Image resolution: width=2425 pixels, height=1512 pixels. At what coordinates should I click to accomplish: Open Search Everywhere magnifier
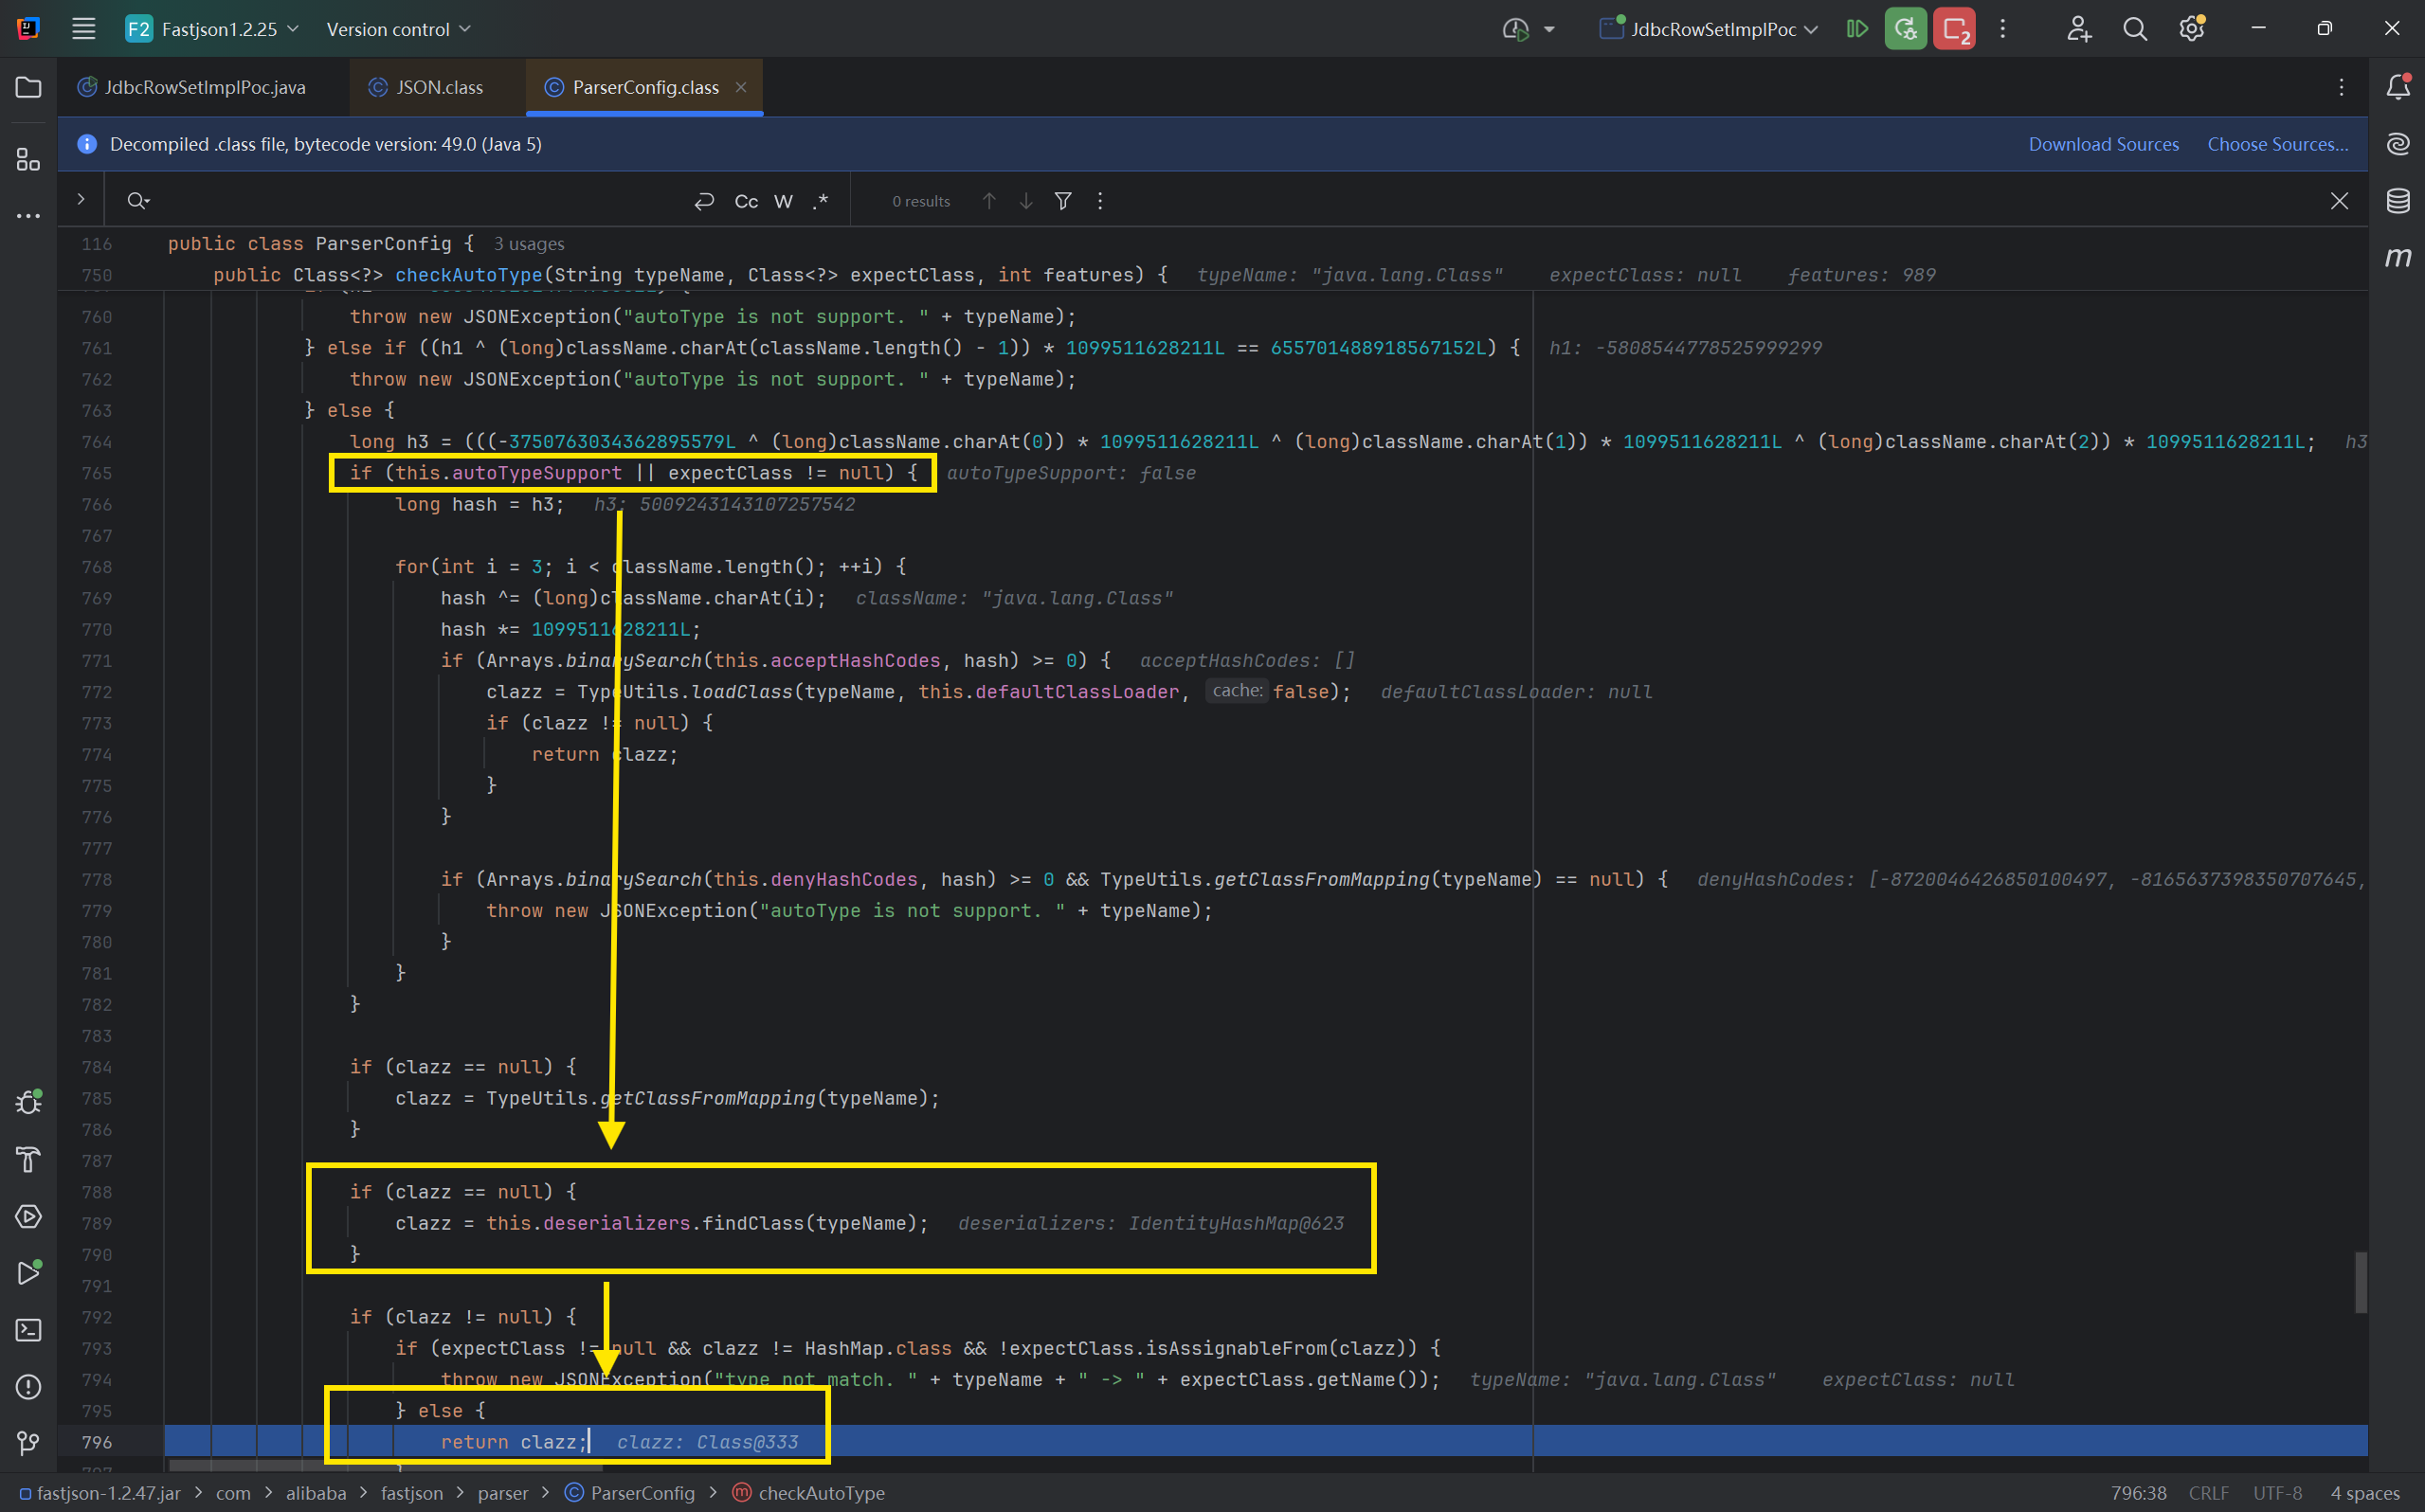tap(2135, 29)
